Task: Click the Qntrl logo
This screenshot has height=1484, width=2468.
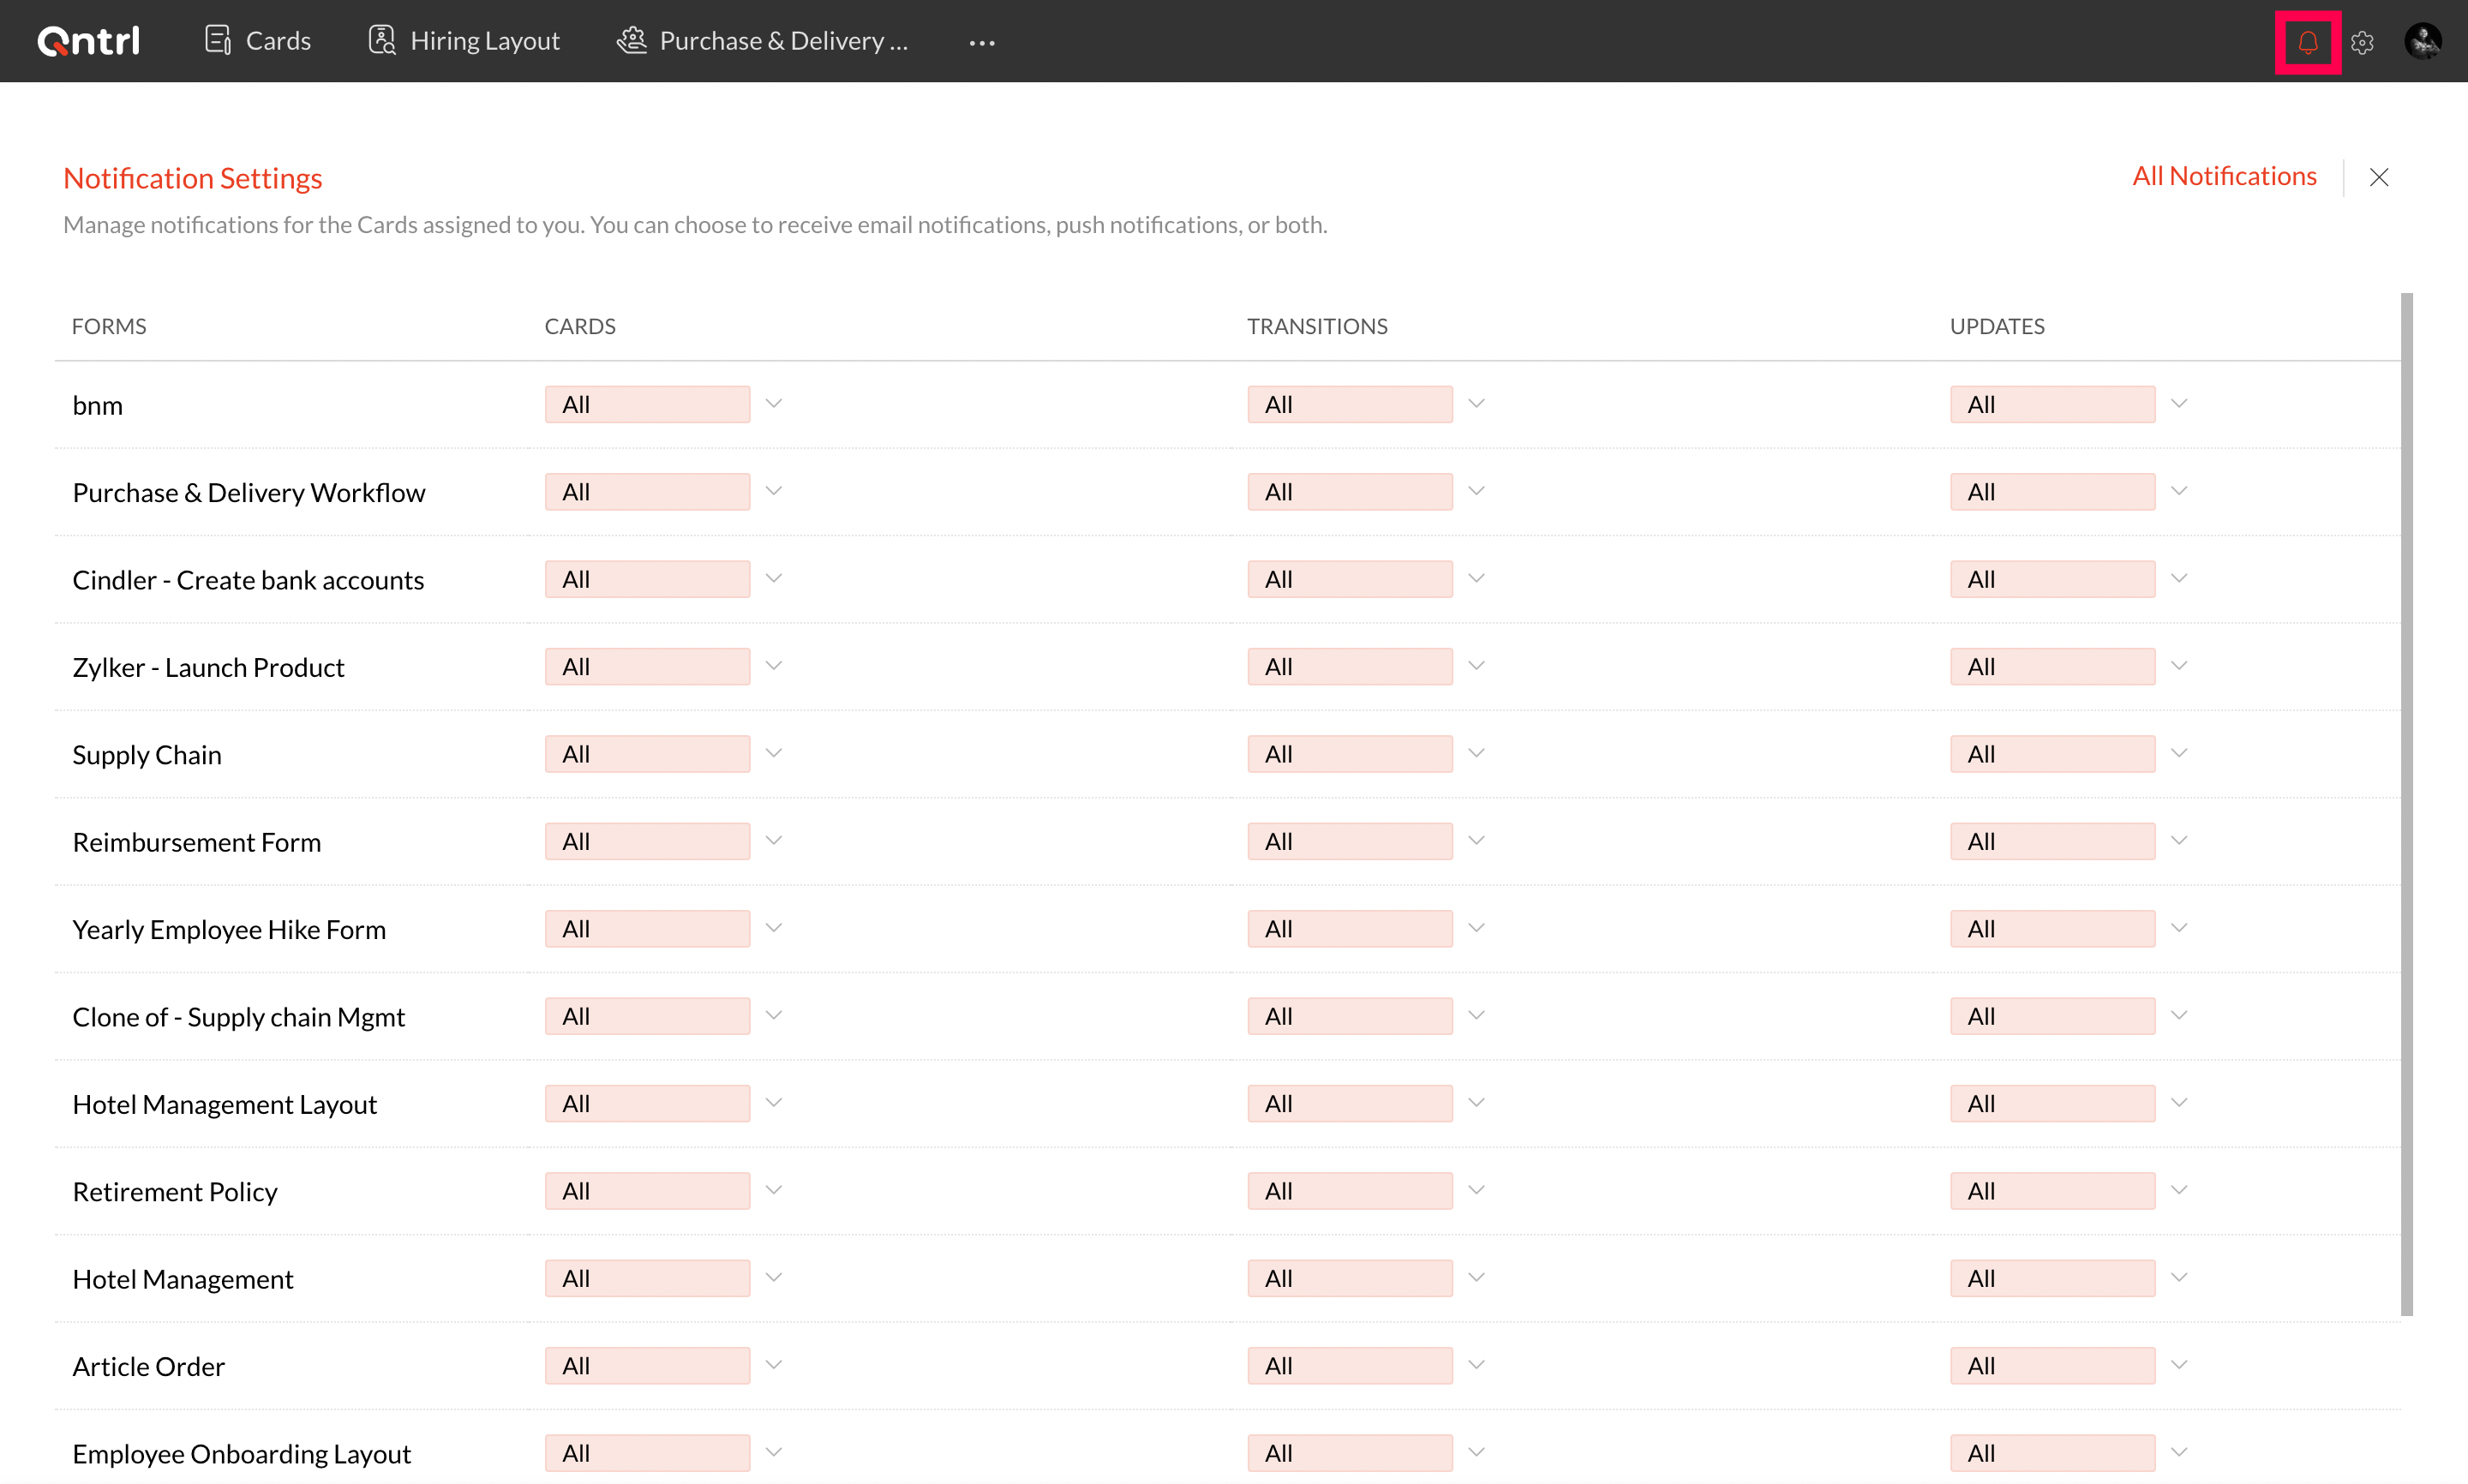Action: coord(88,41)
